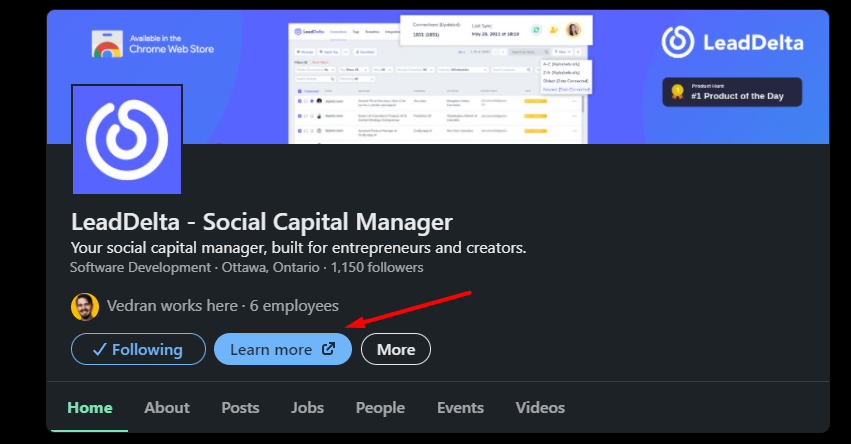Click the Chrome Web Store icon in banner
The image size is (851, 444).
107,44
